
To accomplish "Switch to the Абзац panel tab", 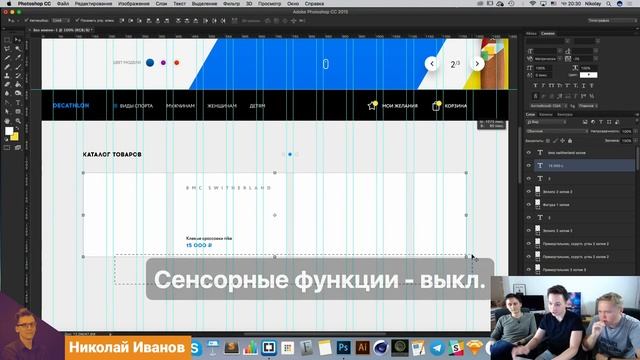I will tap(531, 33).
